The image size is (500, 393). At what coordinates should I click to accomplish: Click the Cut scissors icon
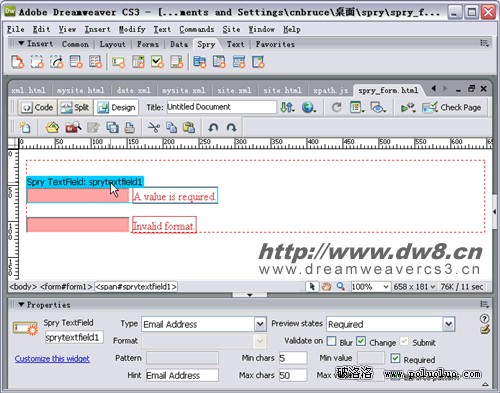pyautogui.click(x=154, y=127)
